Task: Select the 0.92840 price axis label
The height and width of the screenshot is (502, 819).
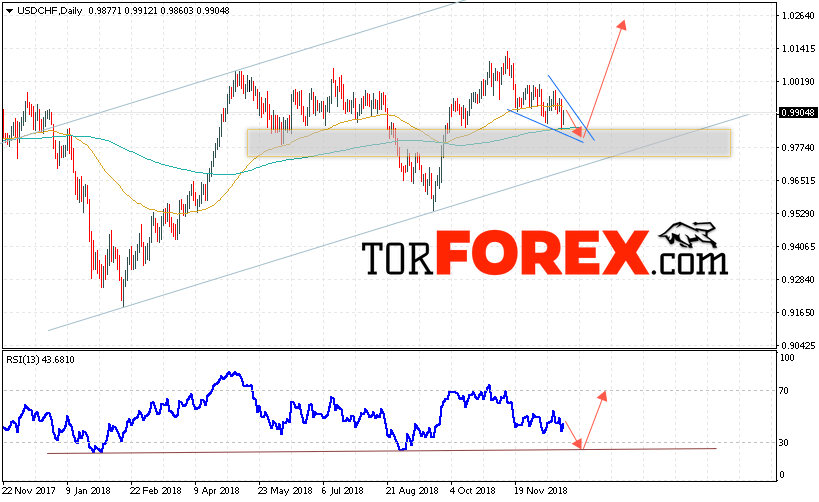Action: click(x=798, y=279)
